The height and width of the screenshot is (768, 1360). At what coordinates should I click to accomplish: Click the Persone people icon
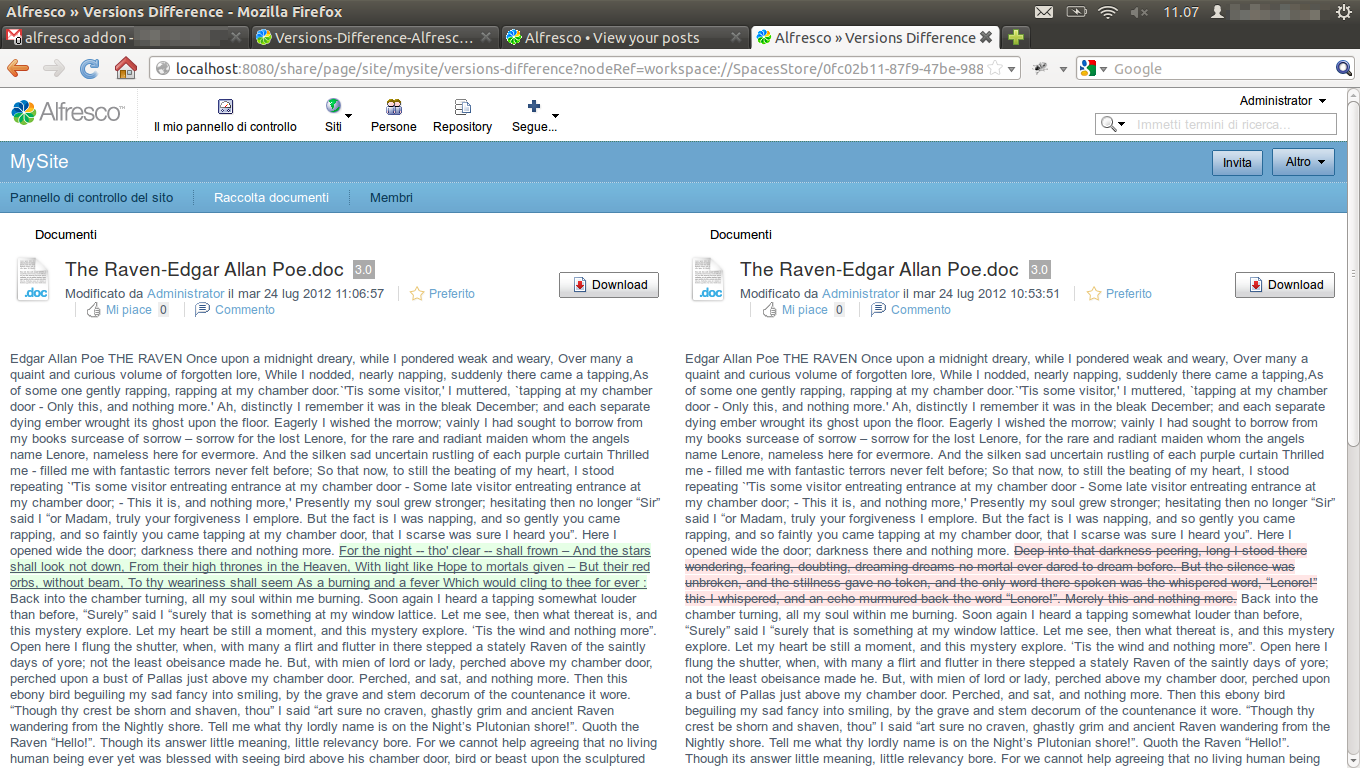[x=394, y=107]
